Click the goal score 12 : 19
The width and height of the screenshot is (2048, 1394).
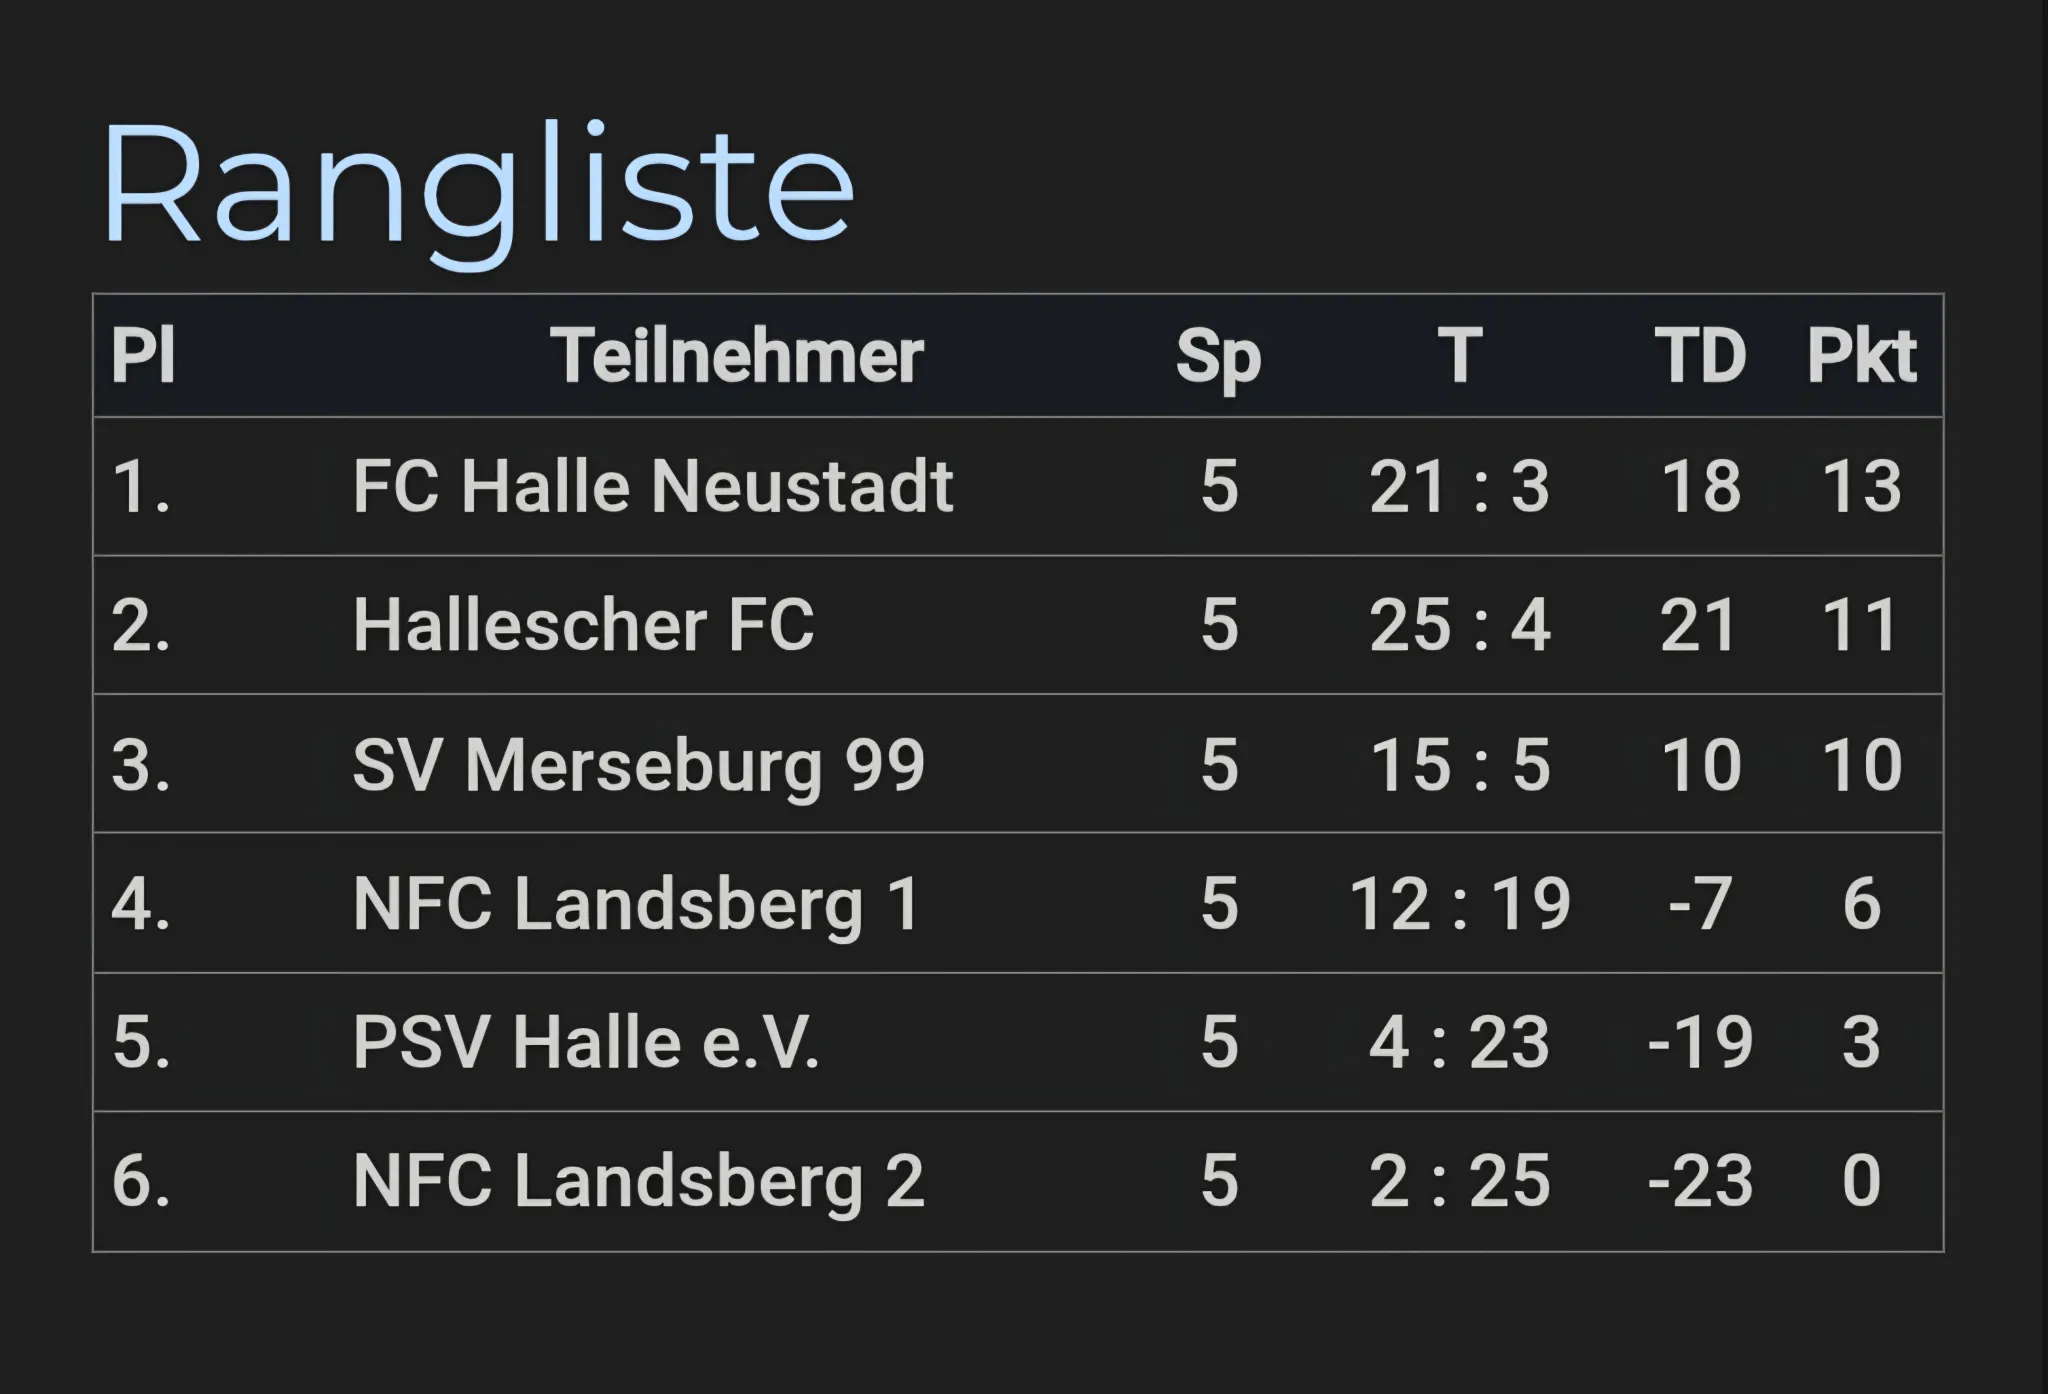point(1459,904)
